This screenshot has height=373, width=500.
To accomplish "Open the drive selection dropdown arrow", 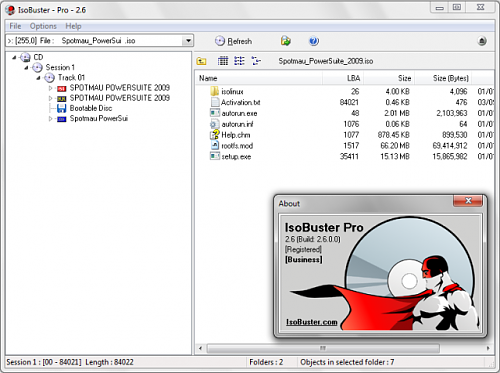I will (x=188, y=41).
